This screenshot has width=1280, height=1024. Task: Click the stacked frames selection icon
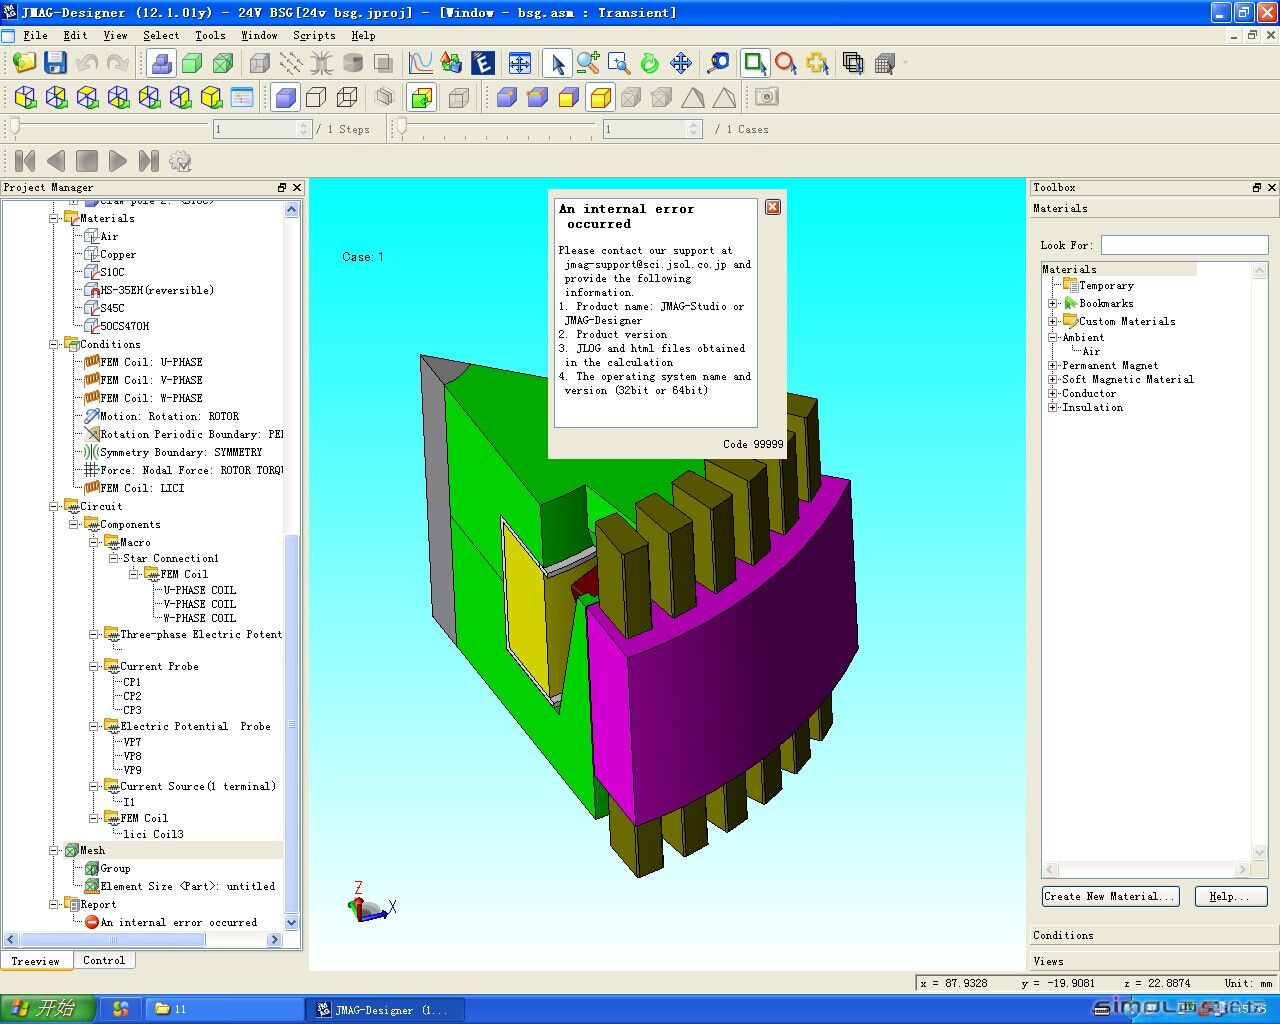[x=853, y=63]
